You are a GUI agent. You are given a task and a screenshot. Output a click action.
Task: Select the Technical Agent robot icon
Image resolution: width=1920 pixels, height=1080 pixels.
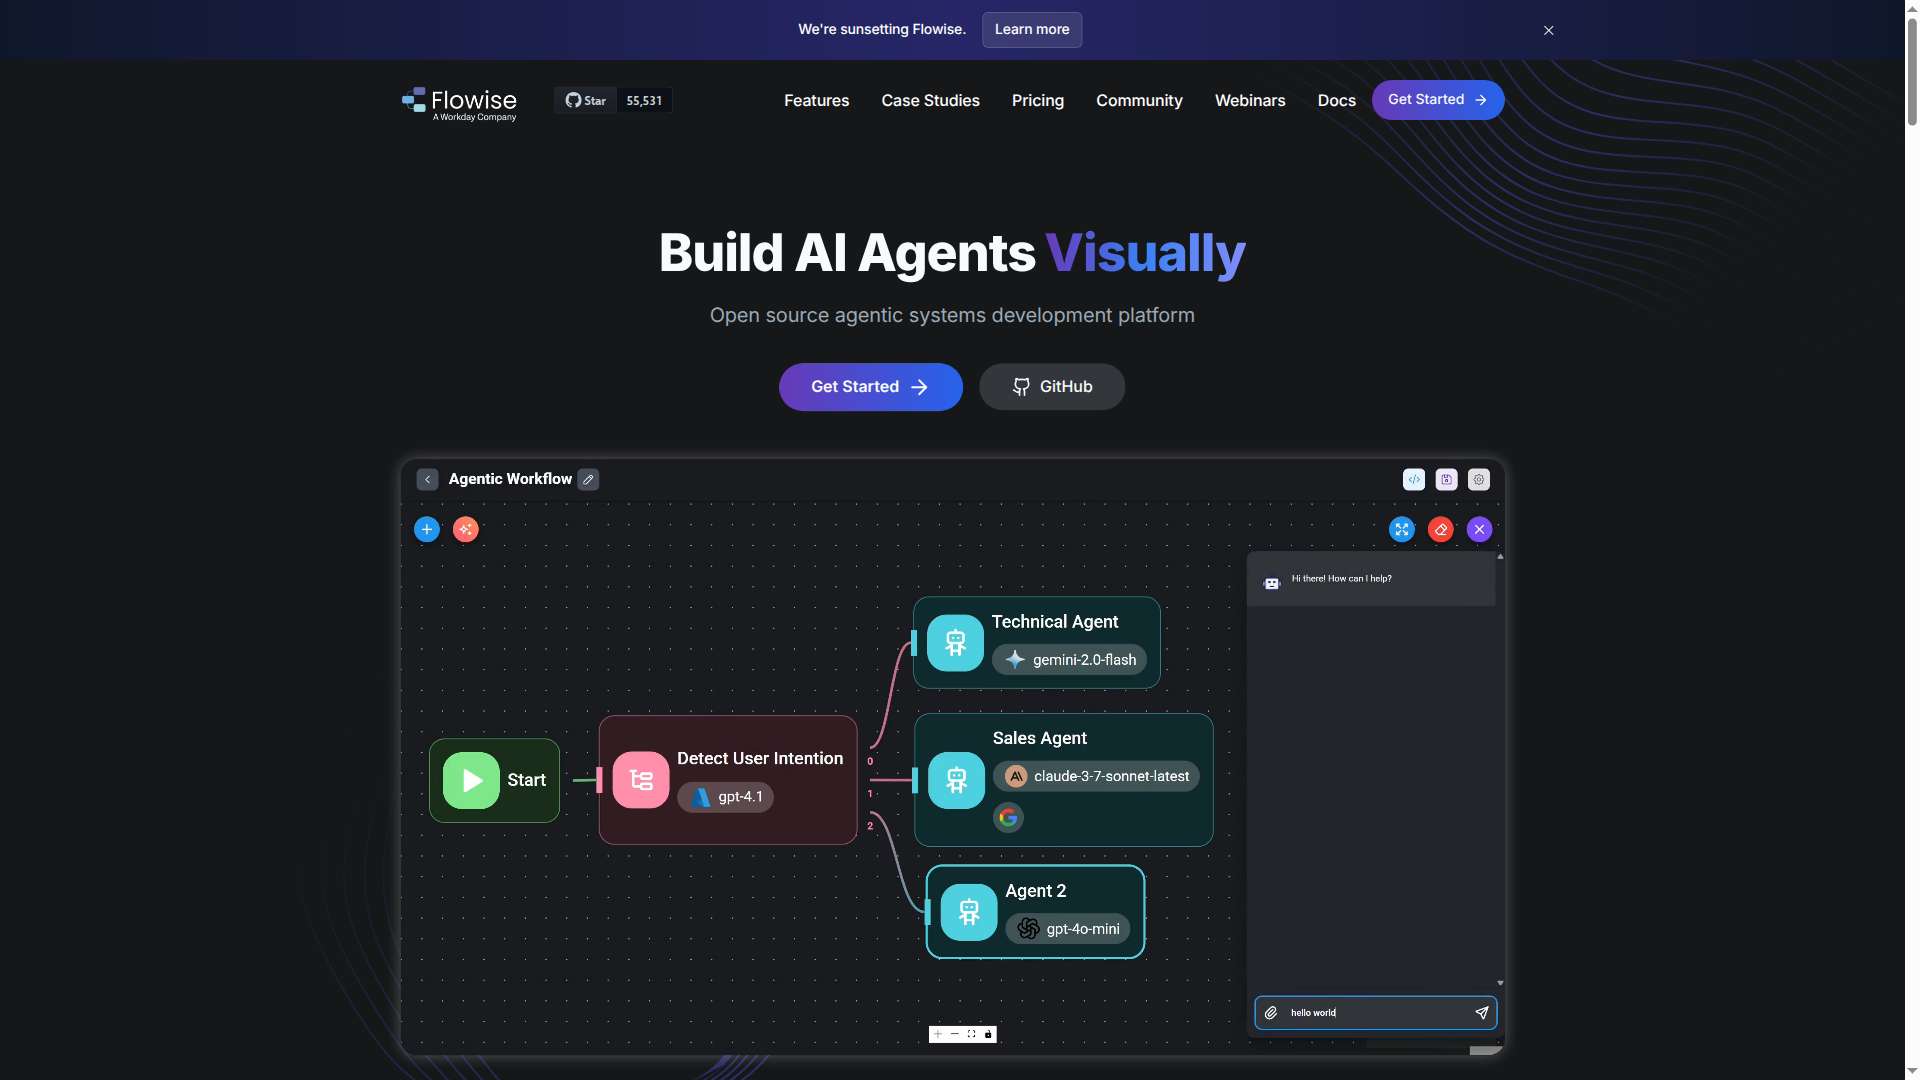(x=955, y=643)
